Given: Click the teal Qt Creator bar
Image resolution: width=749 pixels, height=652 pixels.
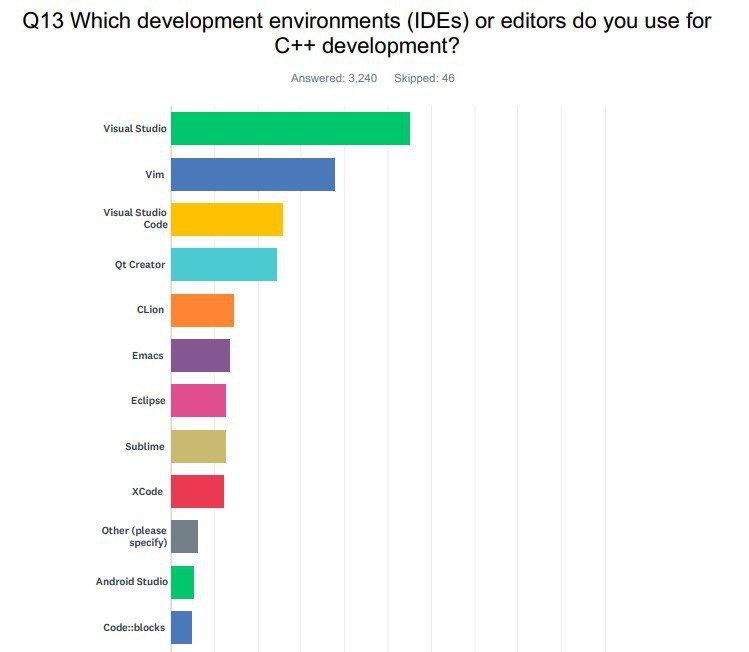Looking at the screenshot, I should tap(224, 264).
